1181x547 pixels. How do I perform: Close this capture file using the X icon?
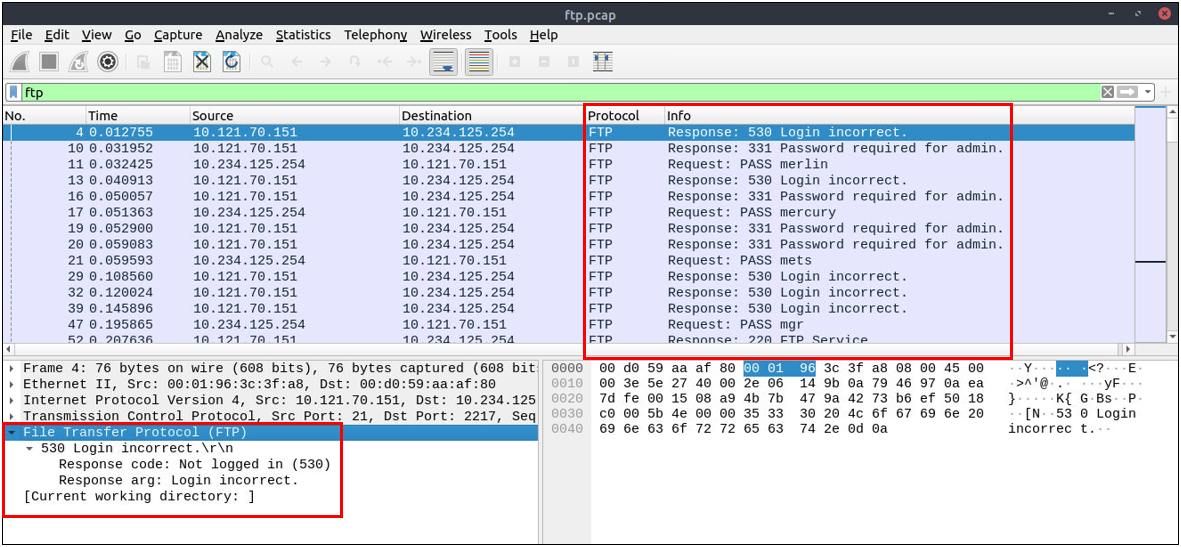coord(202,62)
